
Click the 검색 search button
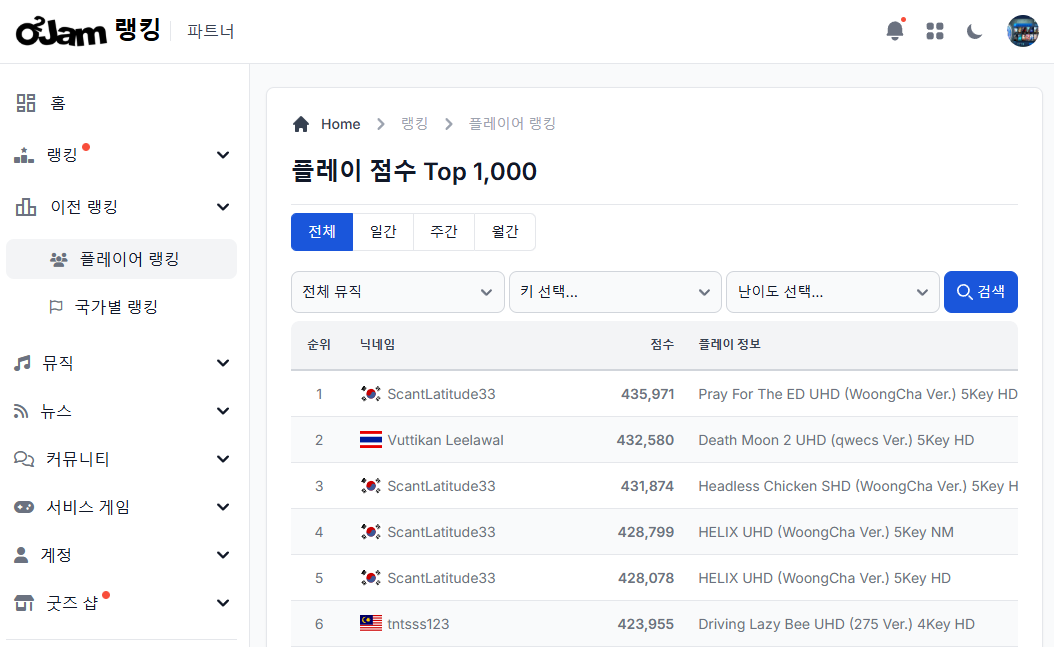point(980,292)
